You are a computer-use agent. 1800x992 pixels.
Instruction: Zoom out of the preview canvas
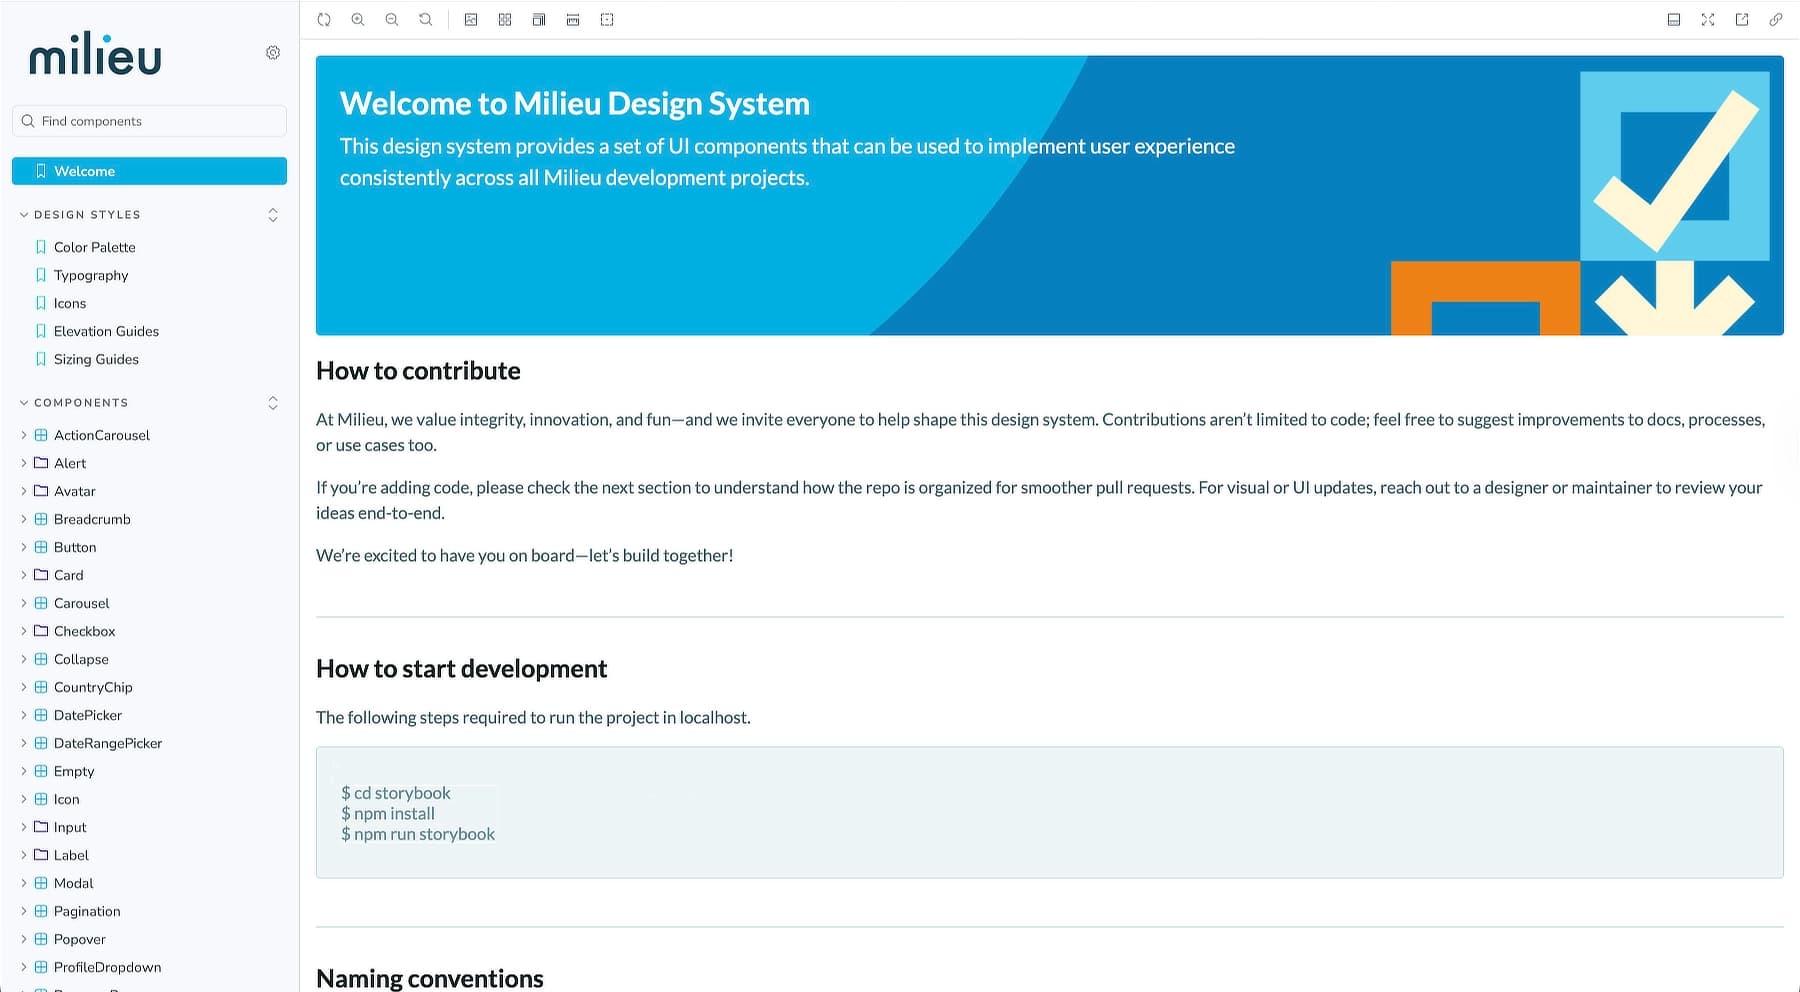392,19
